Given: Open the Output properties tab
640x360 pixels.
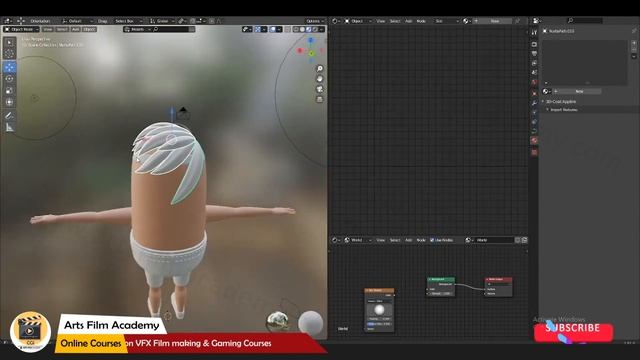Looking at the screenshot, I should point(534,53).
